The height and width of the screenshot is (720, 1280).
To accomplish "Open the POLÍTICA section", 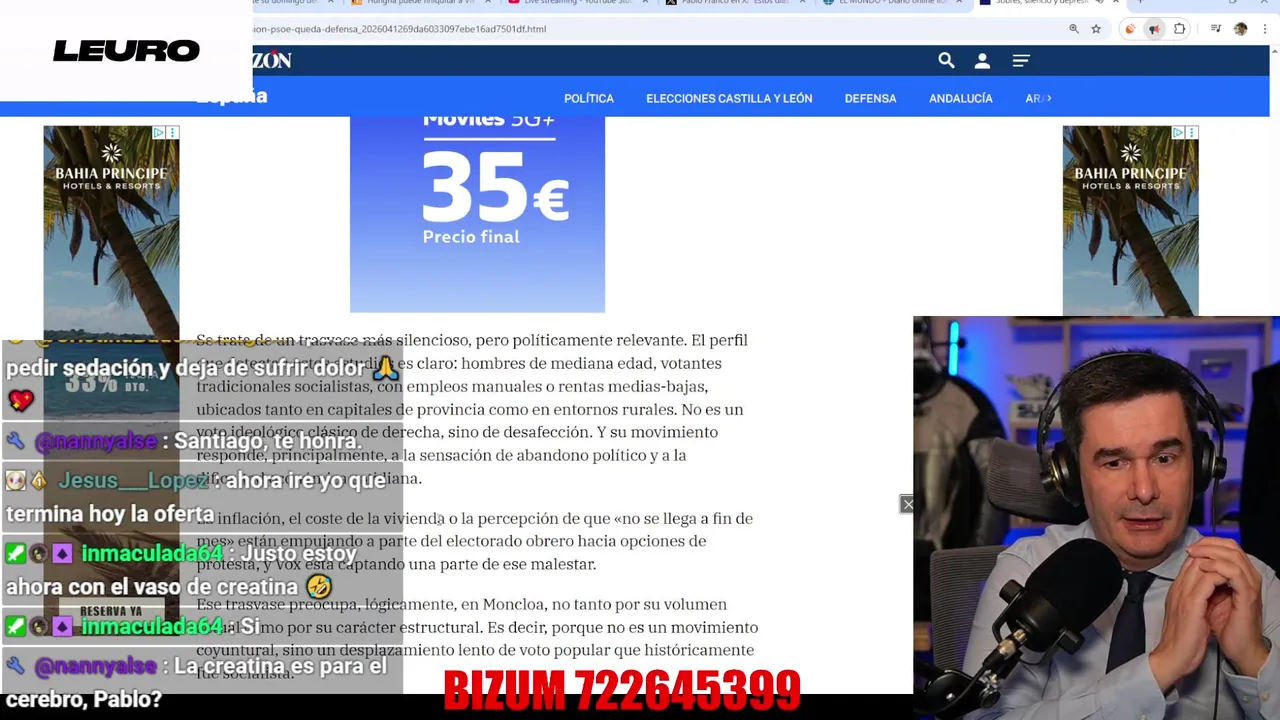I will 589,98.
